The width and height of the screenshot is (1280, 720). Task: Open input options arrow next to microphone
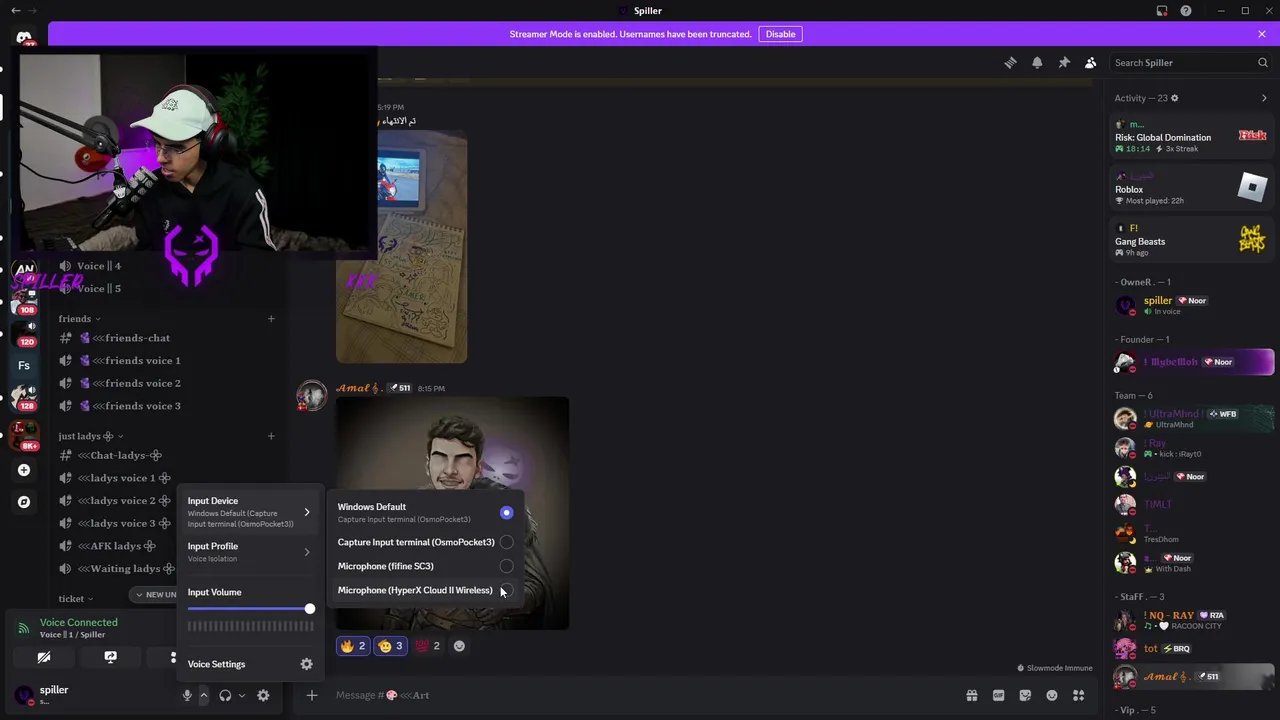point(204,695)
